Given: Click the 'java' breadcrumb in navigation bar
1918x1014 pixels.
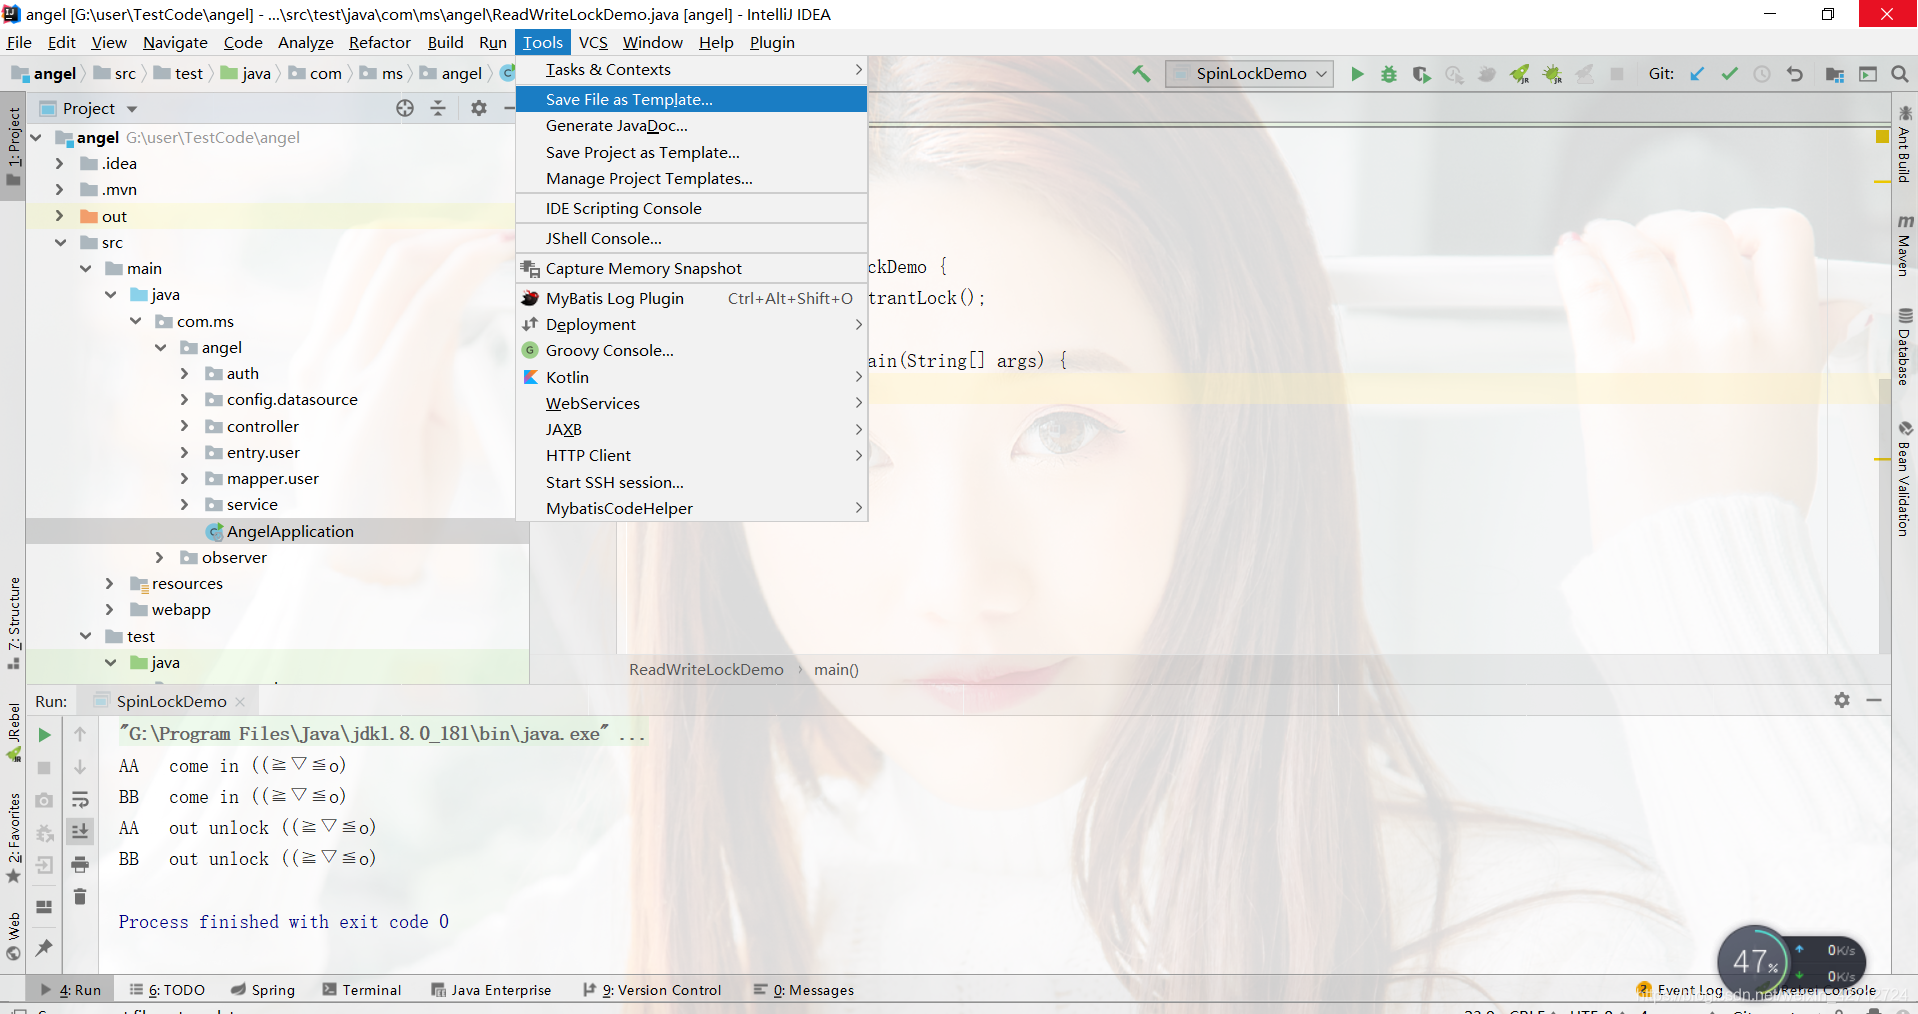Looking at the screenshot, I should coord(246,73).
